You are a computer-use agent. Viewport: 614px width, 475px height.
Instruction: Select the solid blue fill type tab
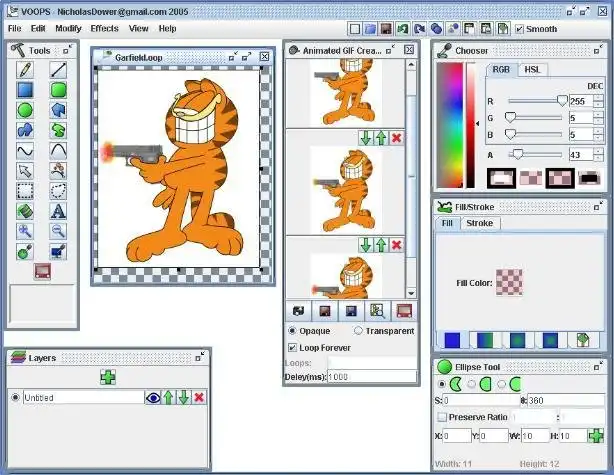pyautogui.click(x=452, y=340)
